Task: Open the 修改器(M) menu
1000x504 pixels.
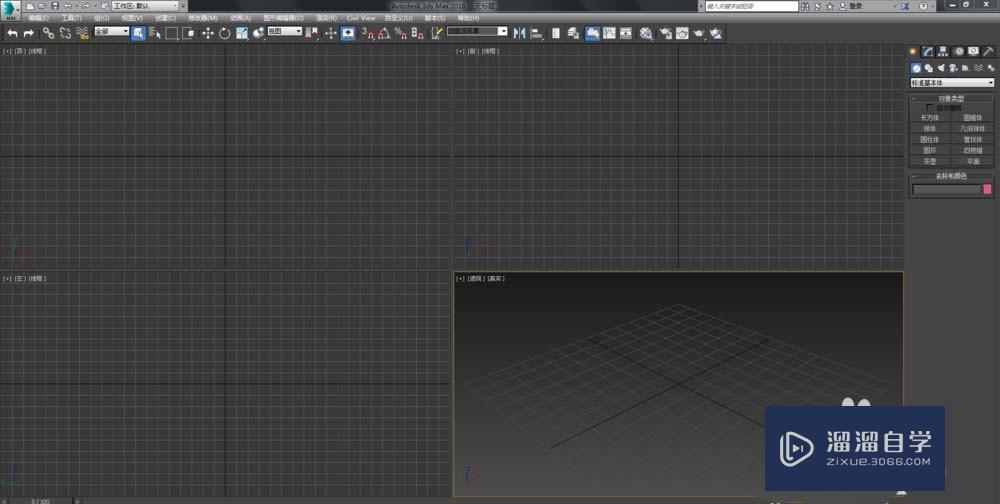Action: pos(203,18)
